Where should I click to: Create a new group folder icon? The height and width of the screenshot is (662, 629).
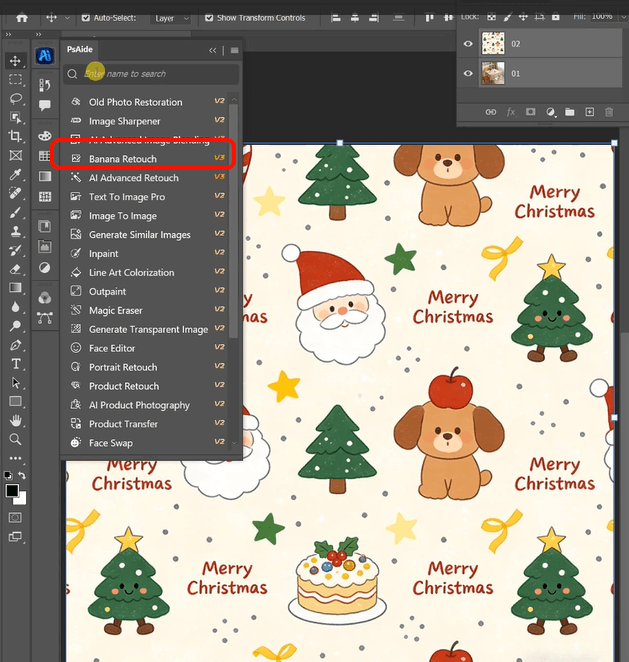click(x=569, y=112)
